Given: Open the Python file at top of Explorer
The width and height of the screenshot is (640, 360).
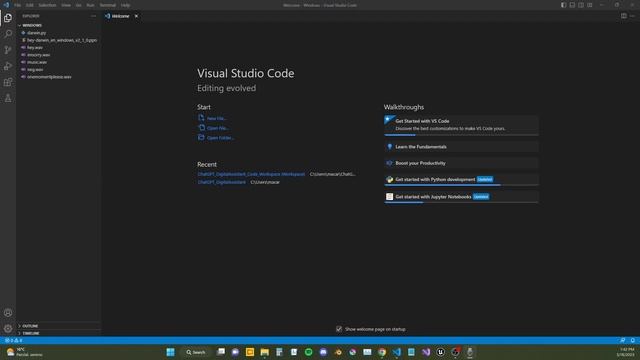Looking at the screenshot, I should [x=37, y=33].
